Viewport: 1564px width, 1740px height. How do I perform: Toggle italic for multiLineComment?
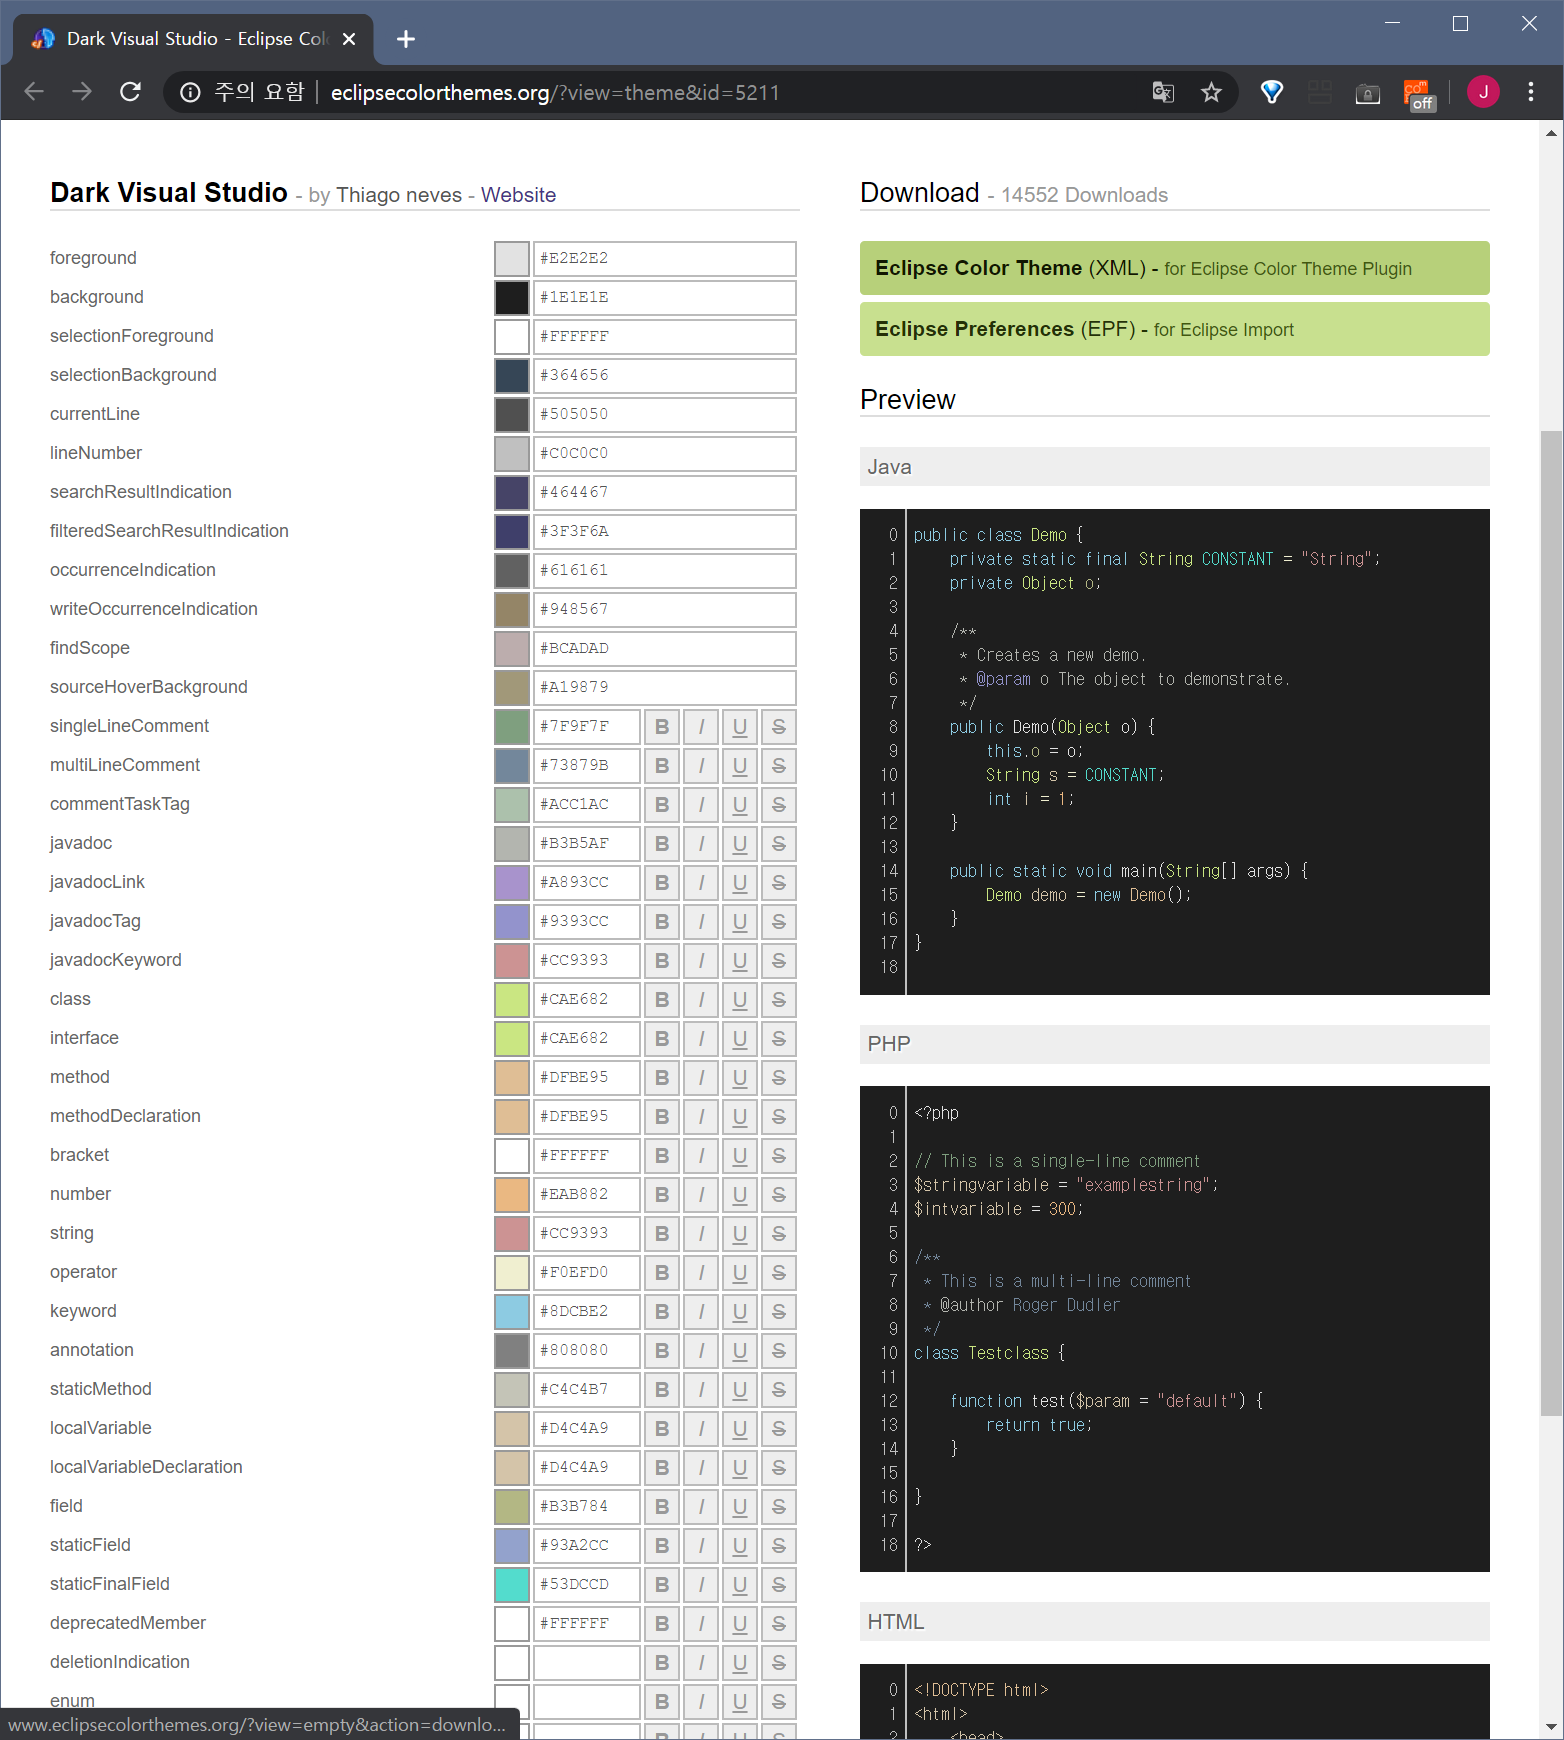(701, 766)
